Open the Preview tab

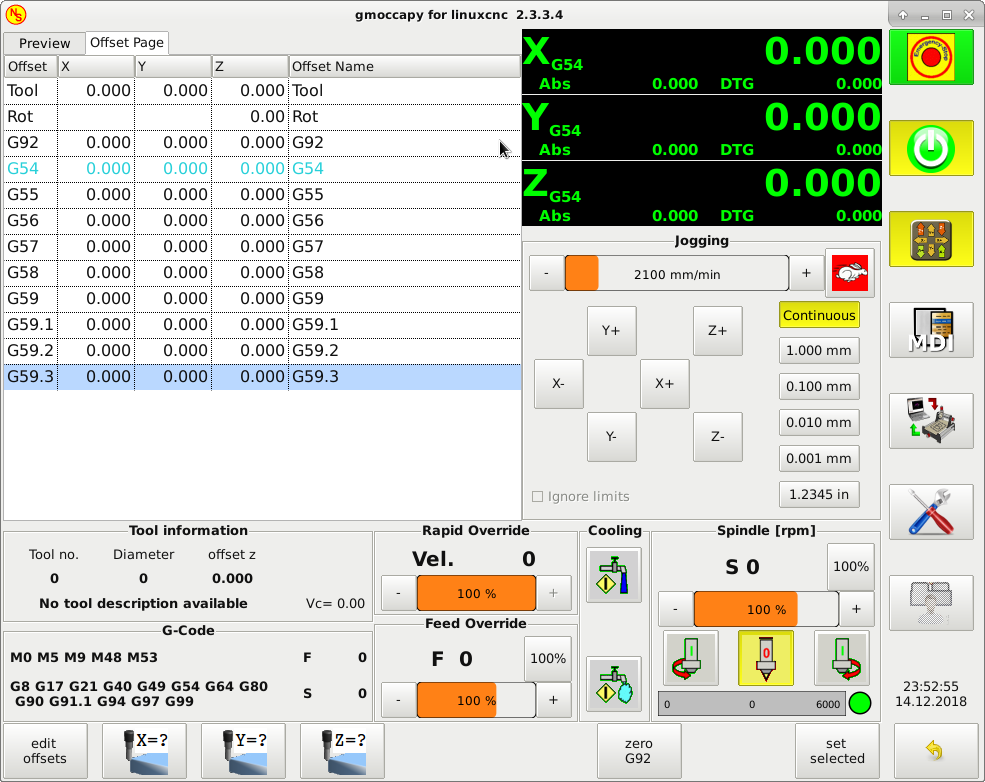click(x=44, y=43)
